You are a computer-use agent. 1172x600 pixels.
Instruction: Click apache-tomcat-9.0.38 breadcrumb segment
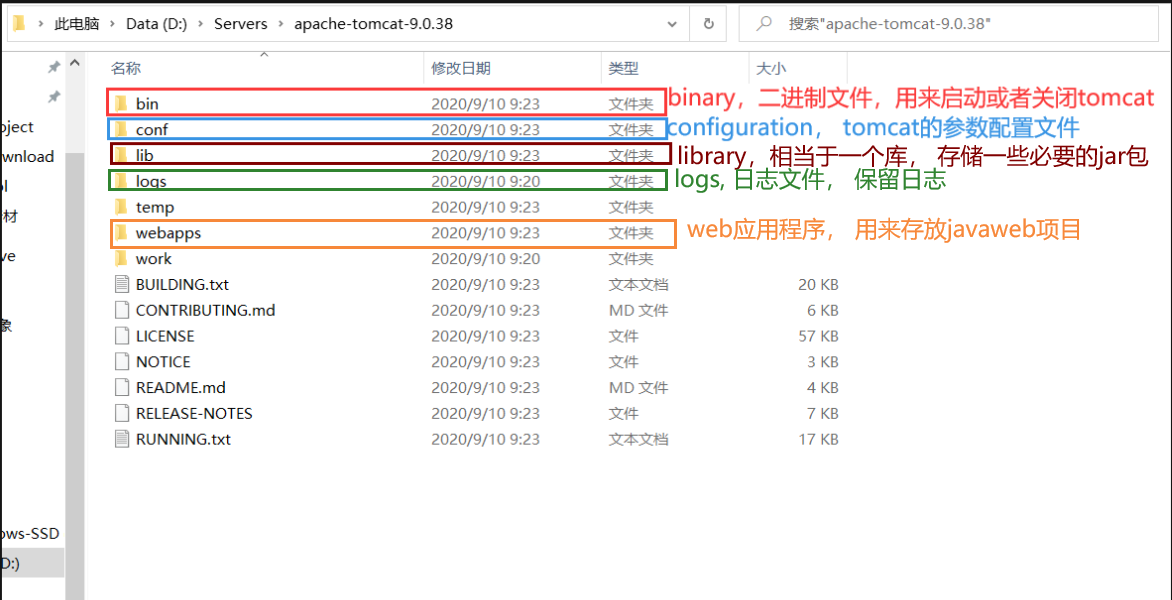(373, 24)
